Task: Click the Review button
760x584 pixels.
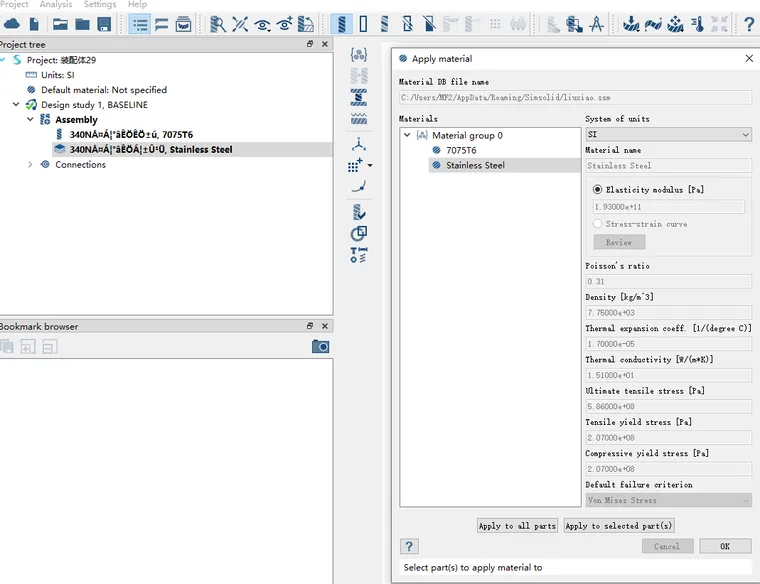Action: pos(619,242)
